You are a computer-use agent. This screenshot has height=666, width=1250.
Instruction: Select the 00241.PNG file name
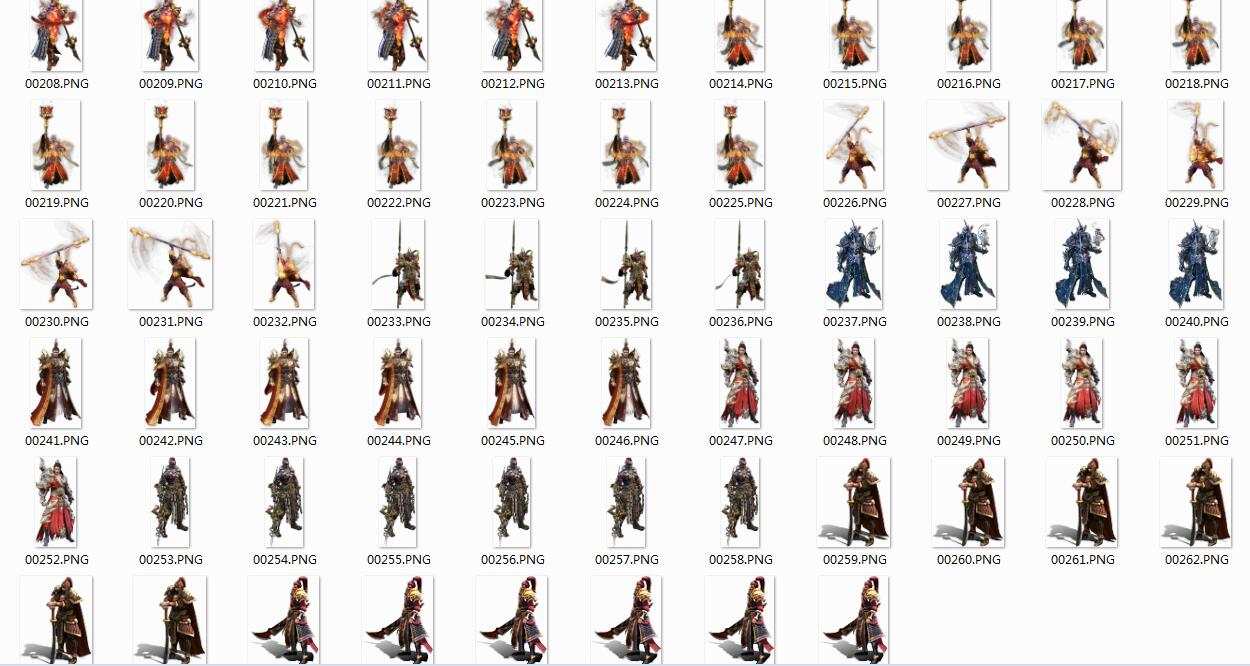(x=57, y=441)
